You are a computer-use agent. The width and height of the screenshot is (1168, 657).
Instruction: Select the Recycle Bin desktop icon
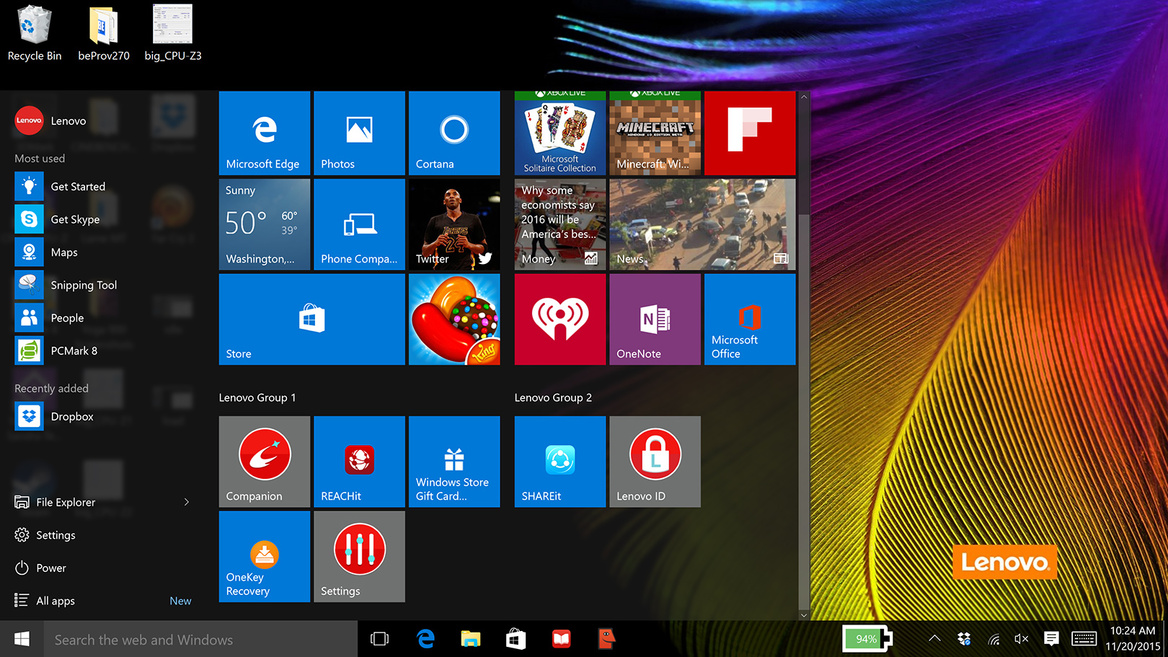coord(34,34)
